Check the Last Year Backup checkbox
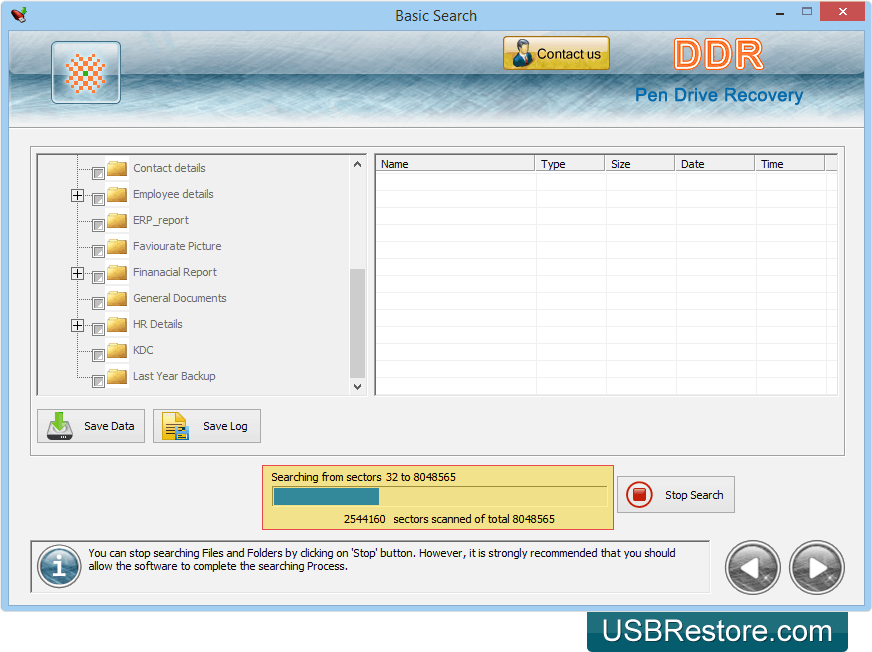Screen dimensions: 872x652 click(98, 381)
